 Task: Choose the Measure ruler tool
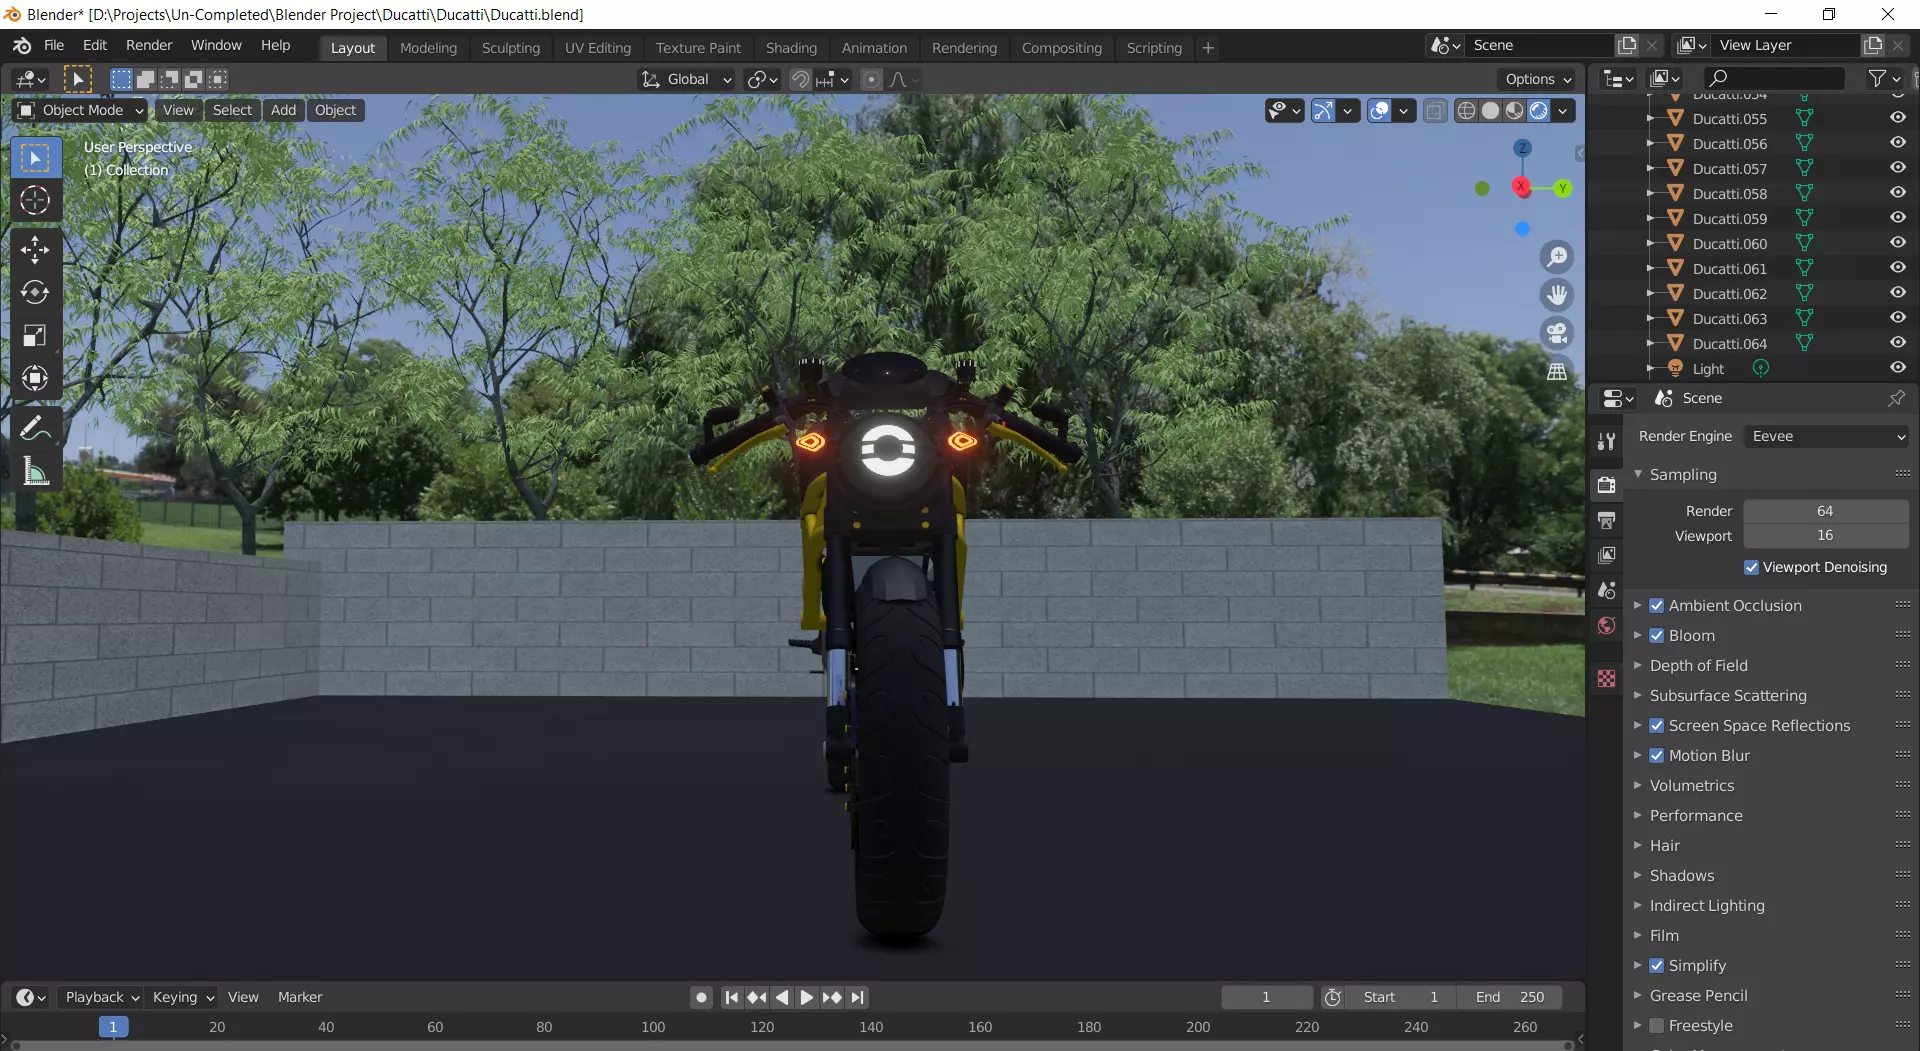tap(35, 471)
